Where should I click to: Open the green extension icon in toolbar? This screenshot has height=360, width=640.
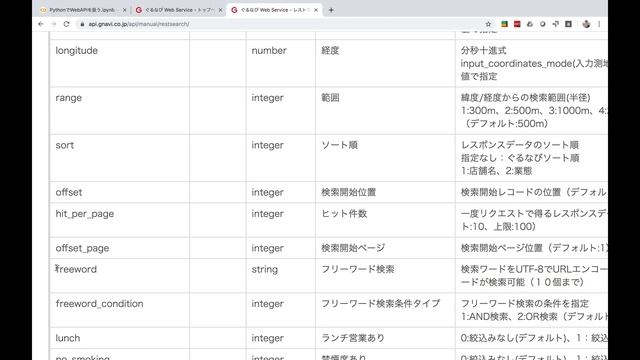[x=504, y=24]
